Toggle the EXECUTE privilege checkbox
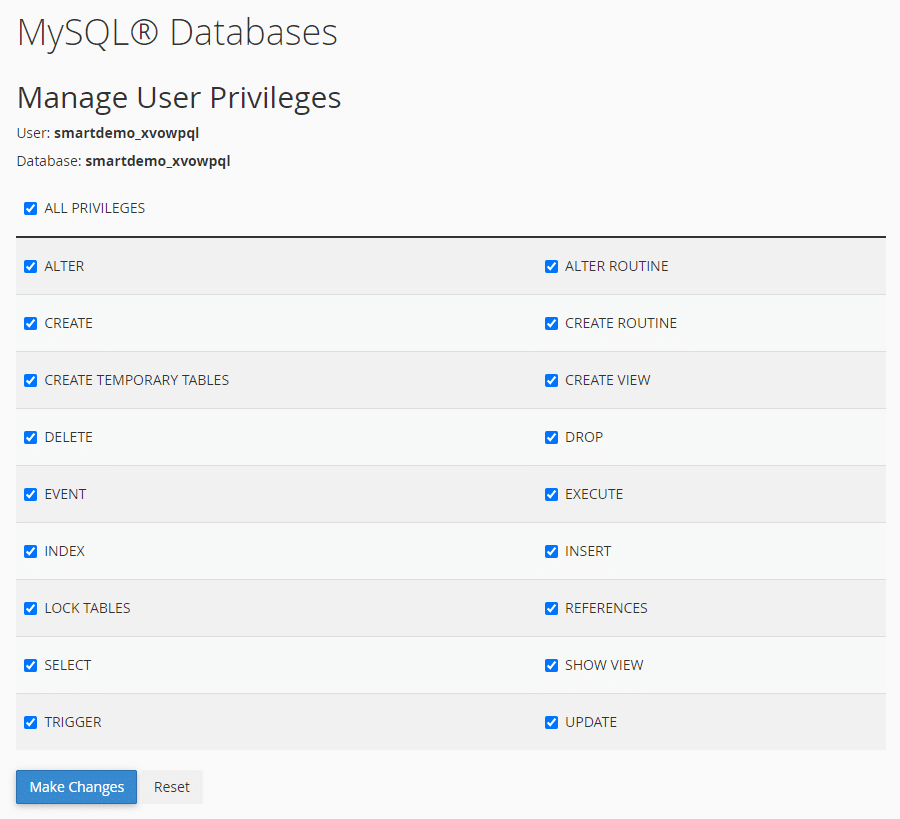This screenshot has width=900, height=819. (x=551, y=494)
